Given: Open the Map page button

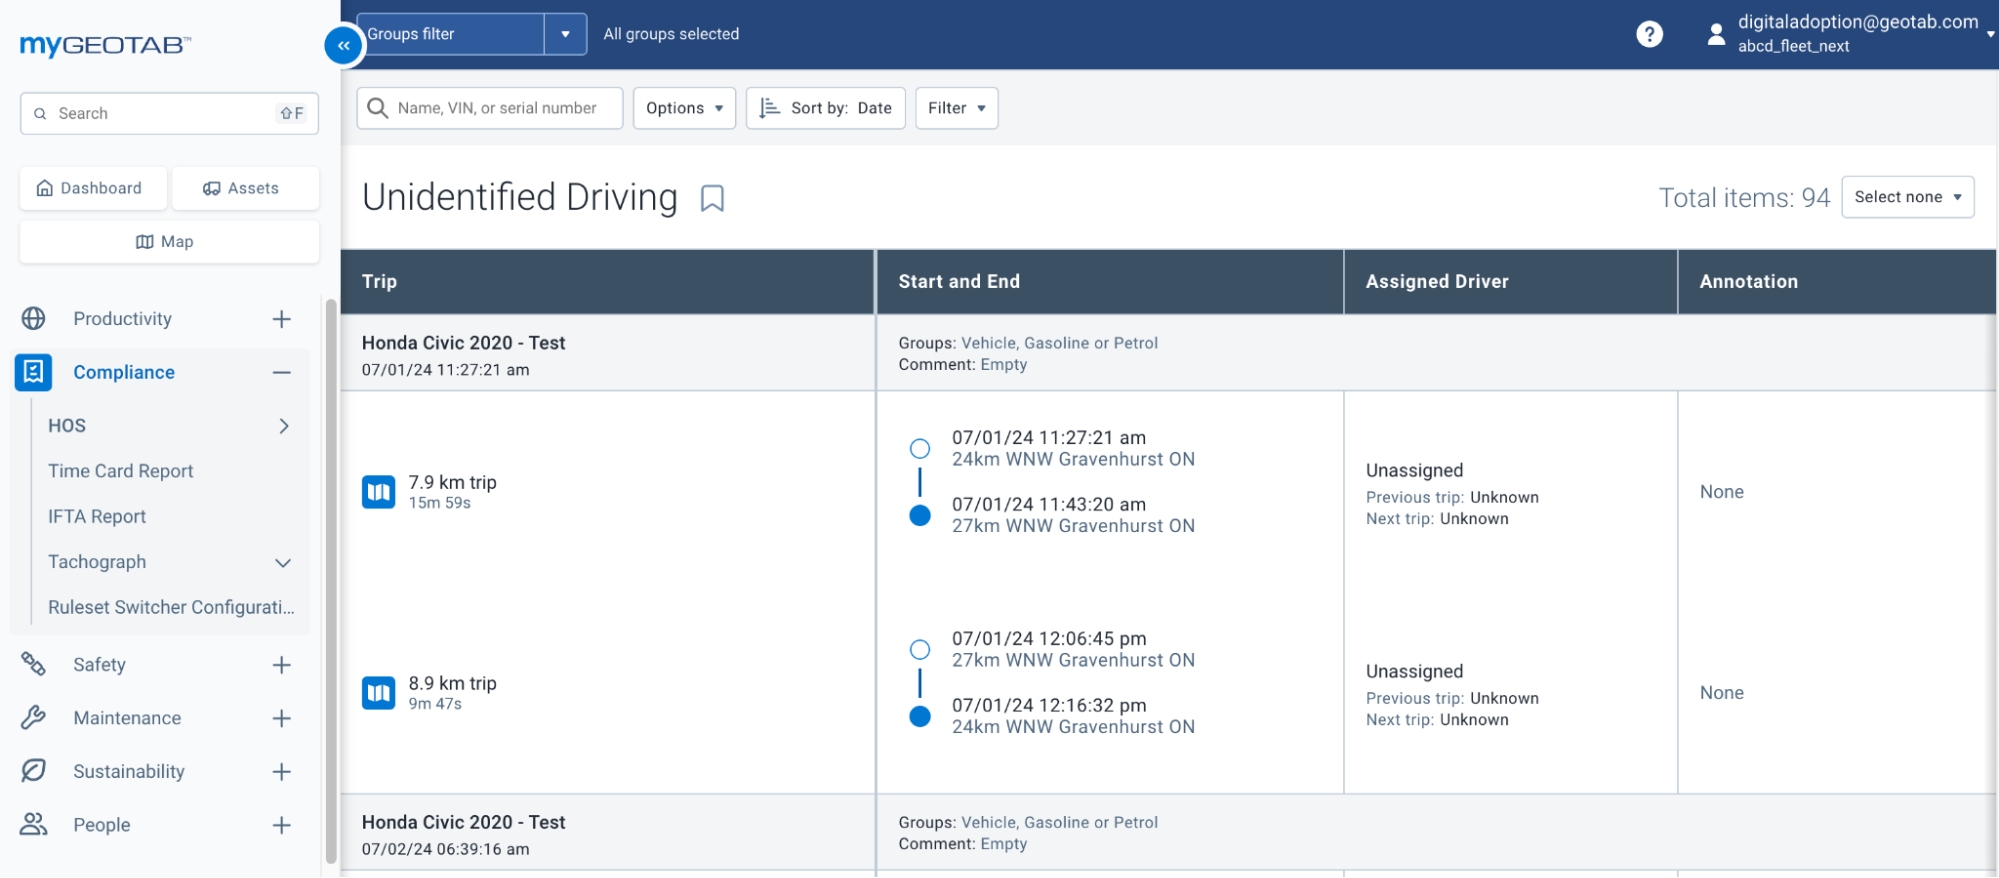Looking at the screenshot, I should pos(169,242).
